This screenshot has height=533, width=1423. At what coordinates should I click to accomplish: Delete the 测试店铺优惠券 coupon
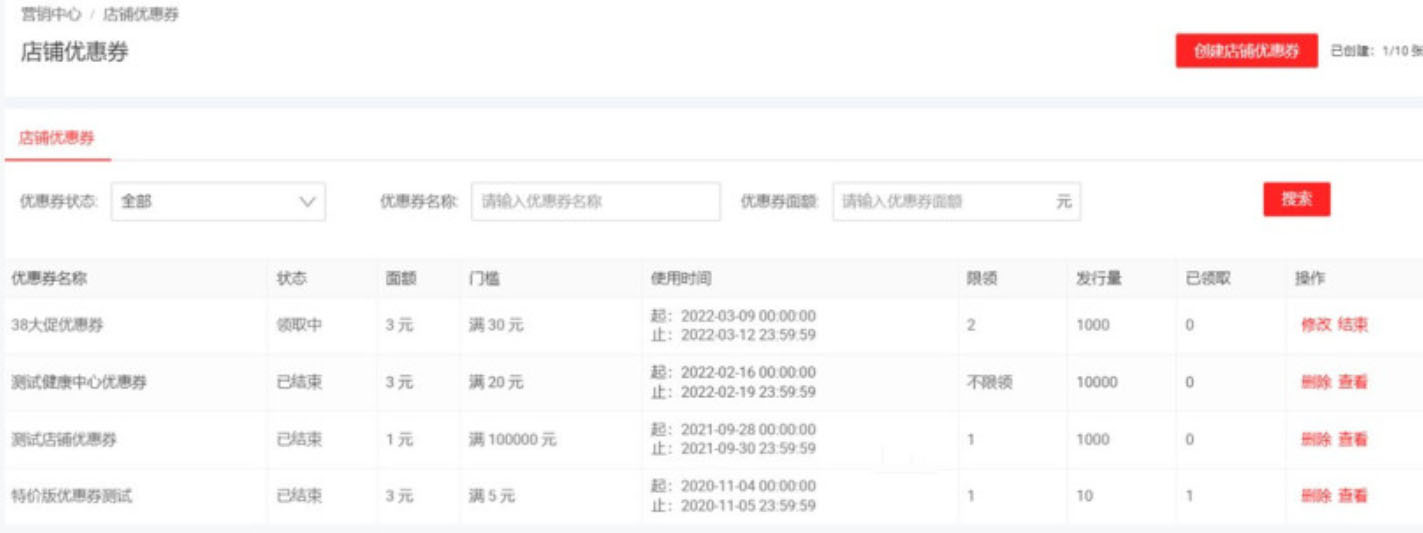pos(1315,439)
